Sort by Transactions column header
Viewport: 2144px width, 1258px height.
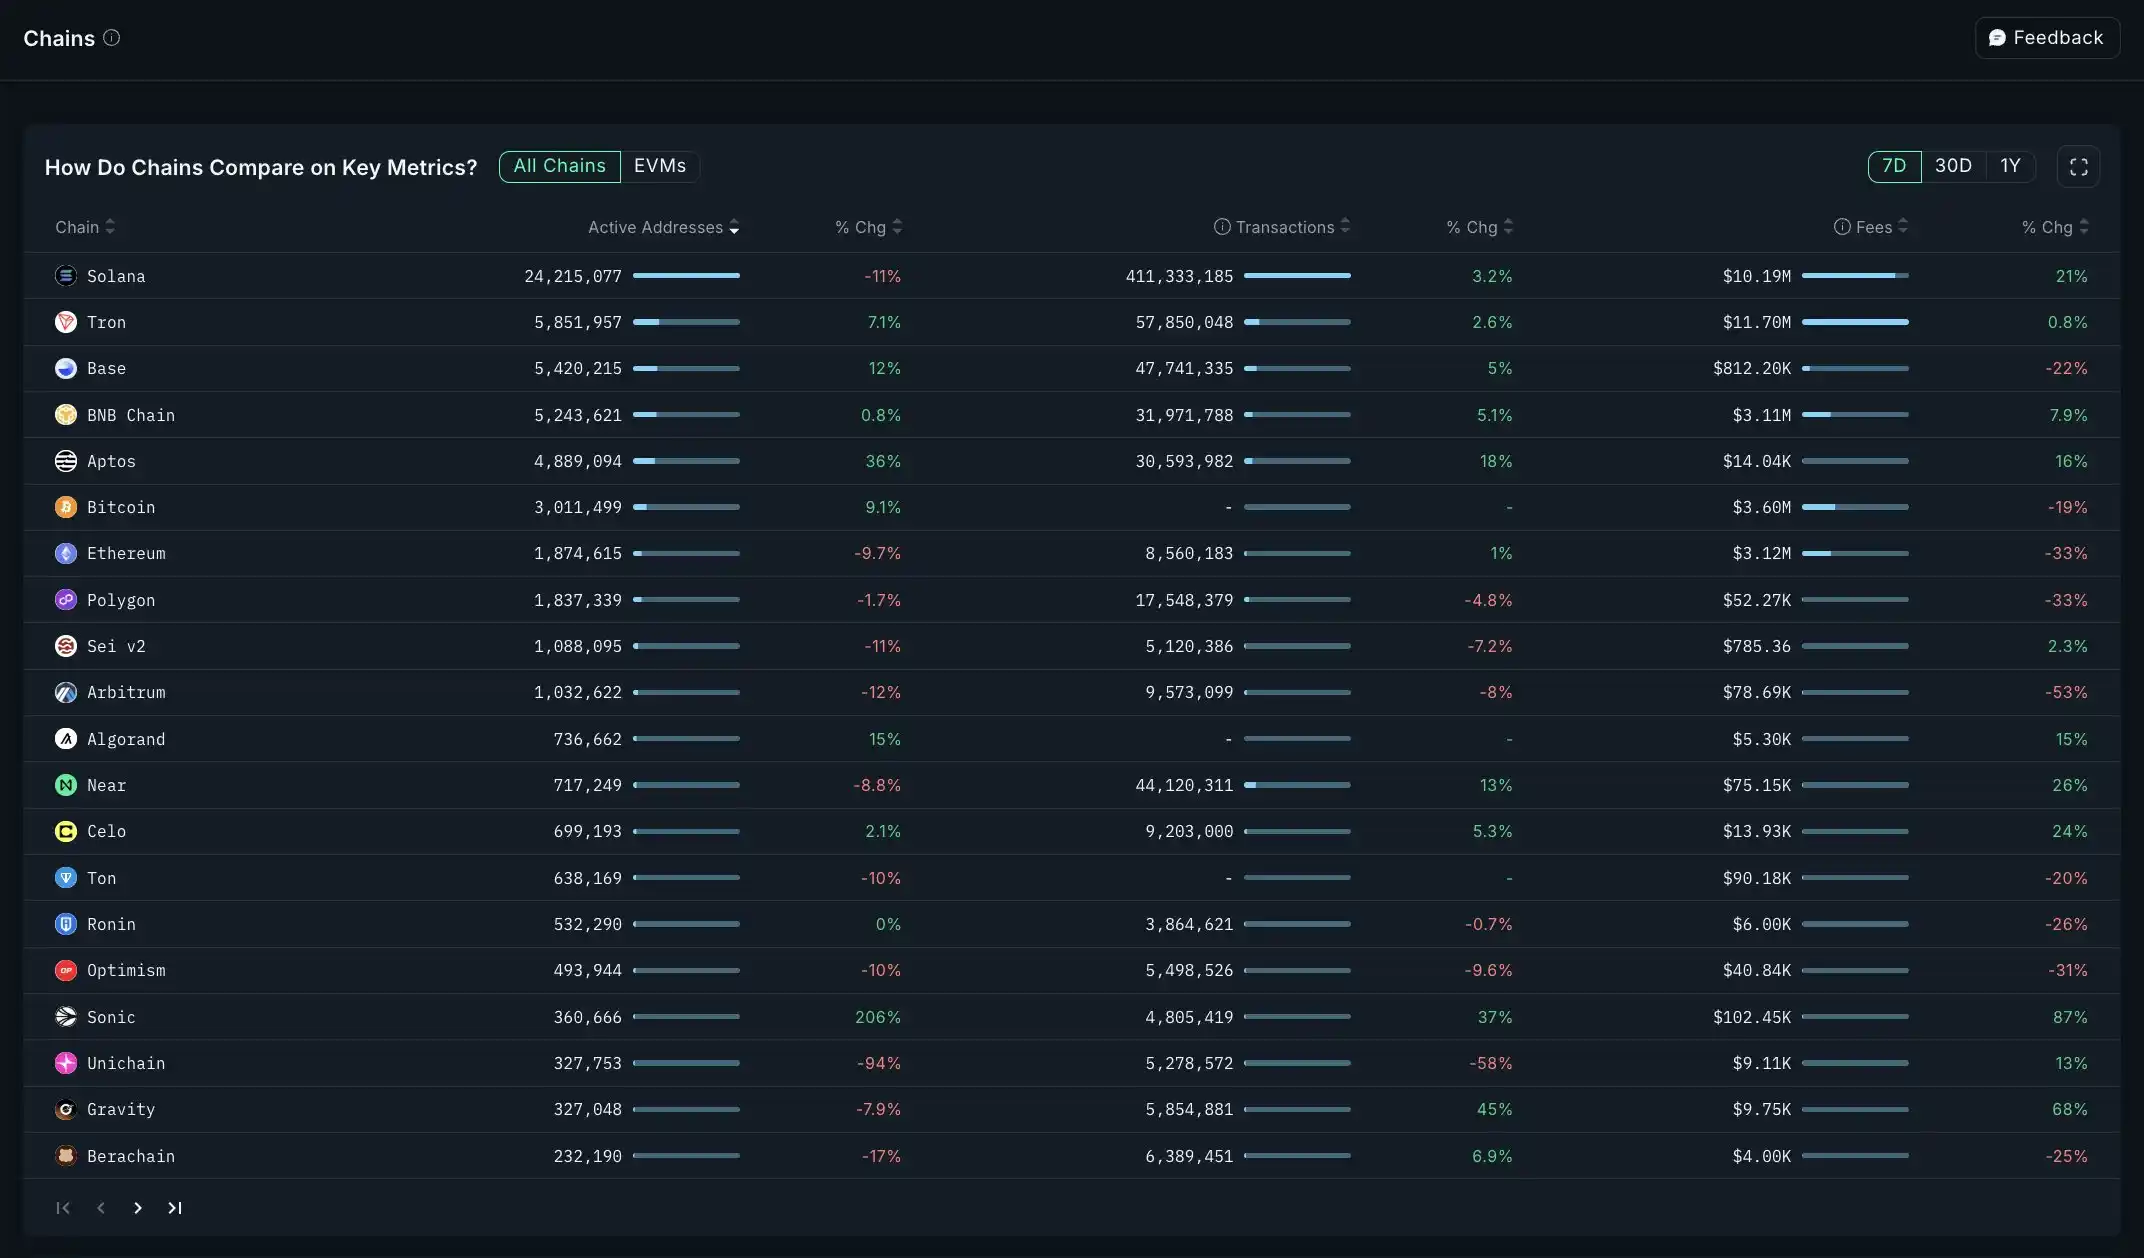[1285, 227]
